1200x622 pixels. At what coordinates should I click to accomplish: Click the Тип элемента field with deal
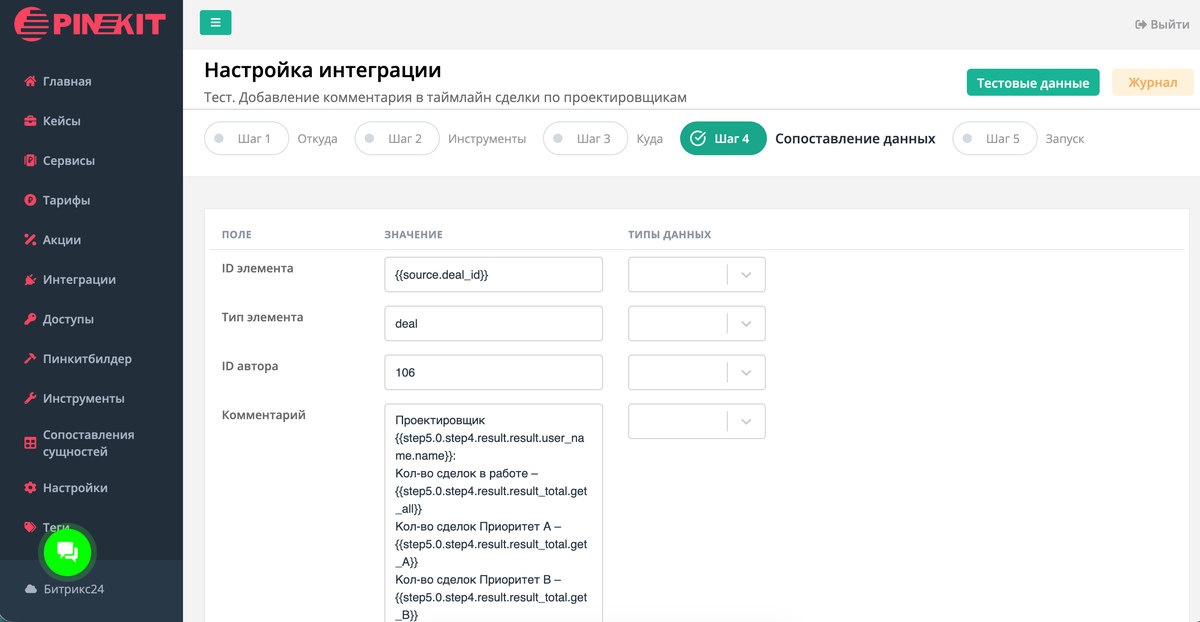(494, 323)
